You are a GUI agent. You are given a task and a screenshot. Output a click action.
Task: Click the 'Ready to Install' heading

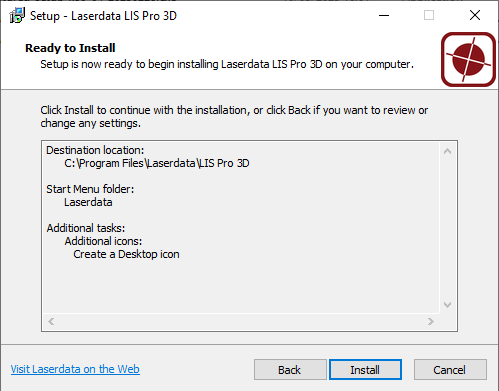[x=70, y=48]
